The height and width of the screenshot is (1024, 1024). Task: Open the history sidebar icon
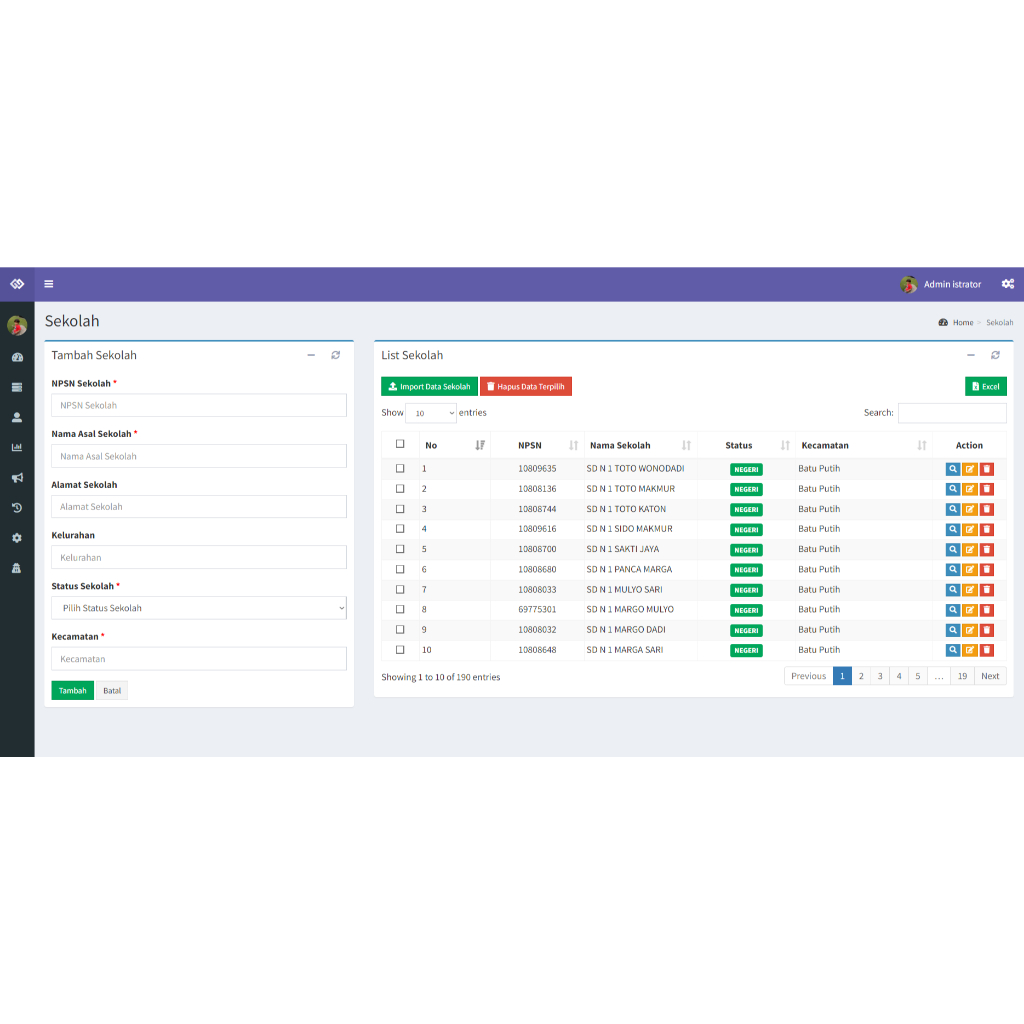(x=17, y=507)
